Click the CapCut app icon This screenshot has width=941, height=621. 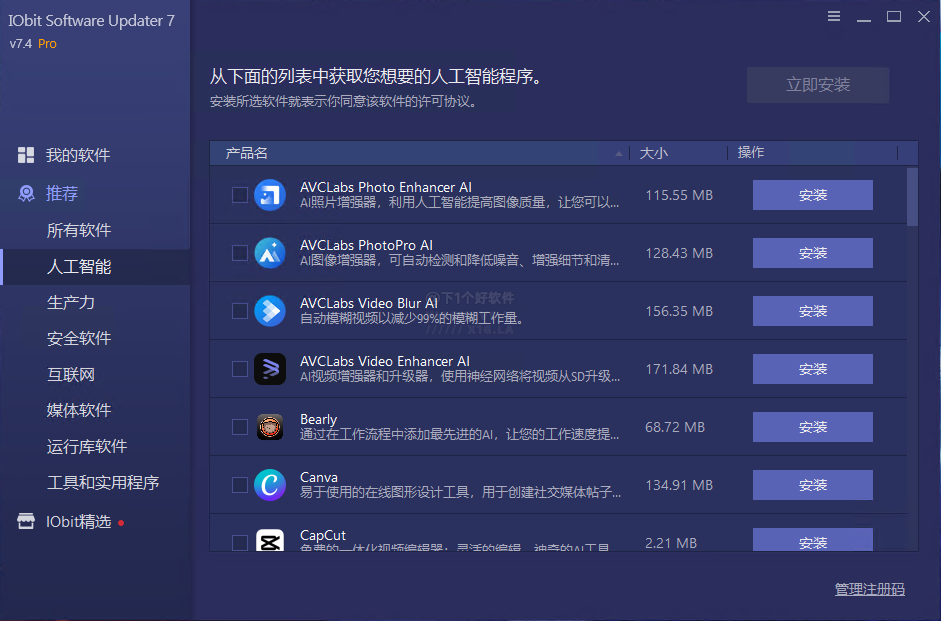point(269,540)
